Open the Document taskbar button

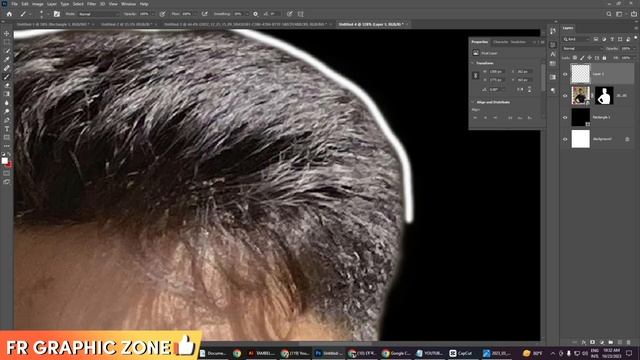213,353
